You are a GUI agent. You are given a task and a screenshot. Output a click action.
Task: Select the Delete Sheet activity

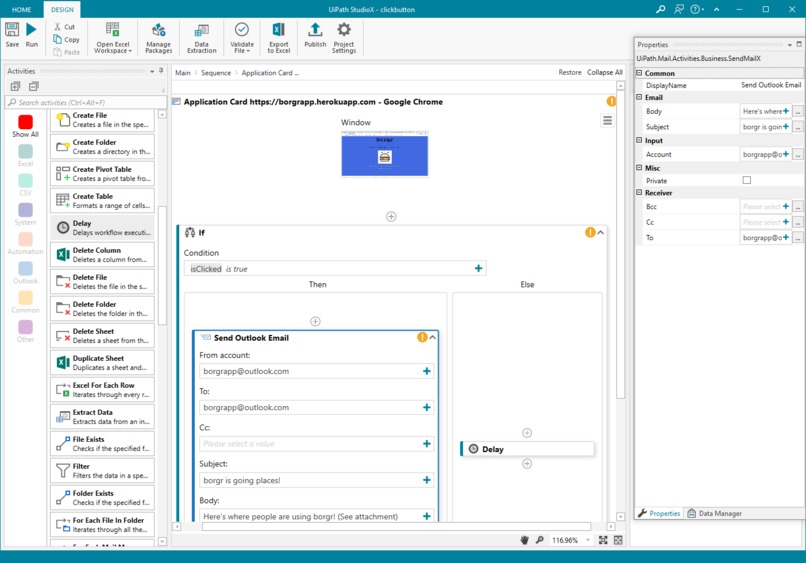[102, 336]
